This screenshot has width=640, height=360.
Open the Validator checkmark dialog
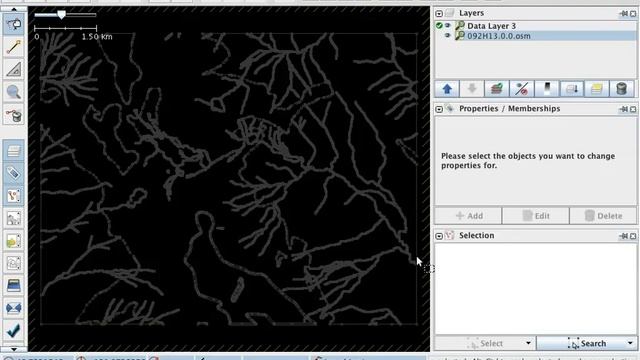(14, 330)
